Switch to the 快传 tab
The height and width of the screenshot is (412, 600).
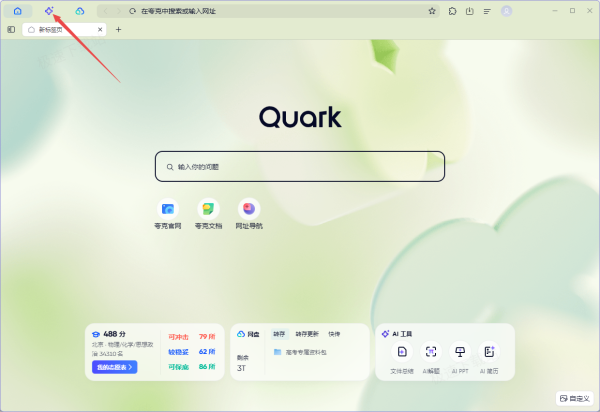pyautogui.click(x=334, y=334)
